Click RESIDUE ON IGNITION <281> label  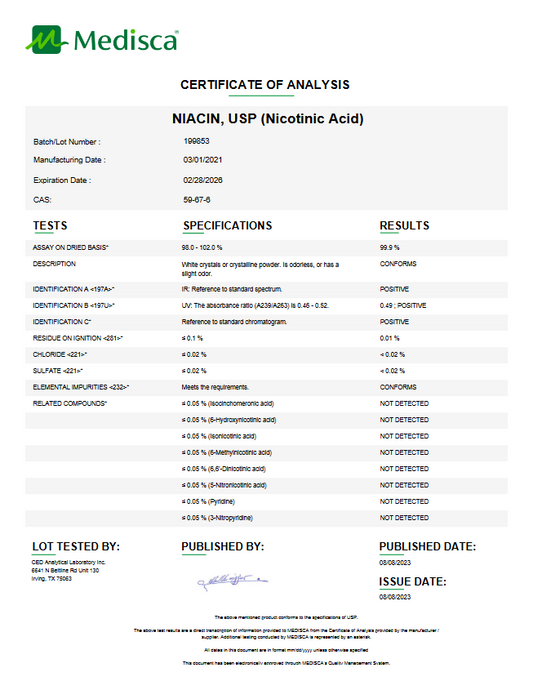click(x=78, y=338)
